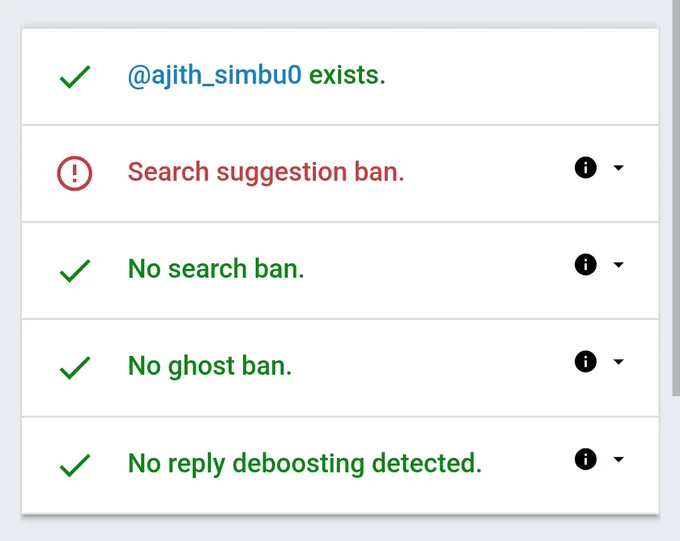Select the "No ghost ban." result text
Viewport: 680px width, 541px height.
tap(210, 367)
